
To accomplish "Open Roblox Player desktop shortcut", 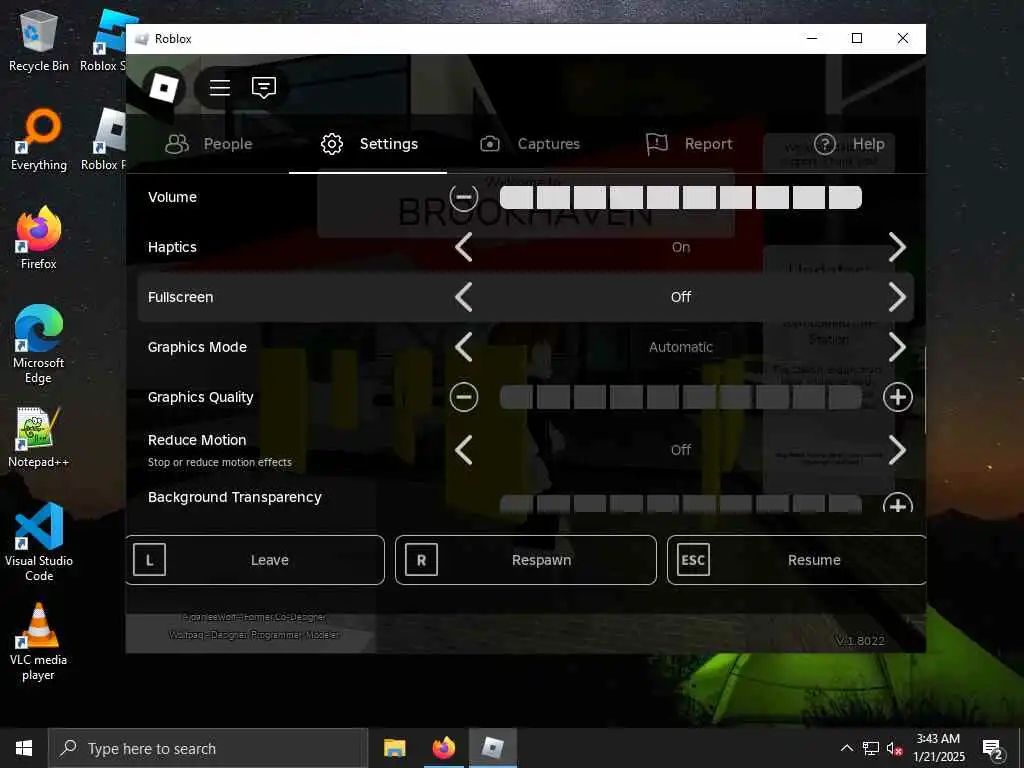I will pos(104,140).
